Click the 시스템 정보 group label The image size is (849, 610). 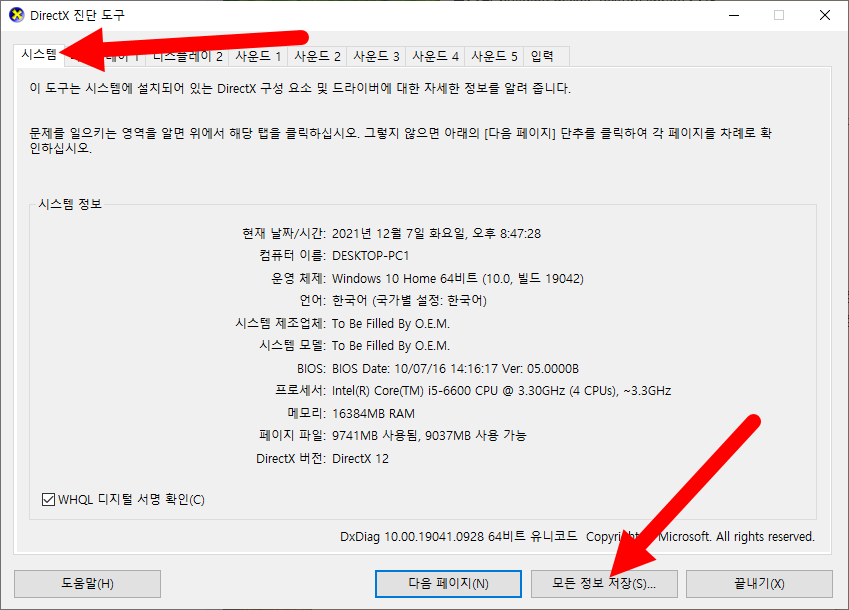pos(70,204)
